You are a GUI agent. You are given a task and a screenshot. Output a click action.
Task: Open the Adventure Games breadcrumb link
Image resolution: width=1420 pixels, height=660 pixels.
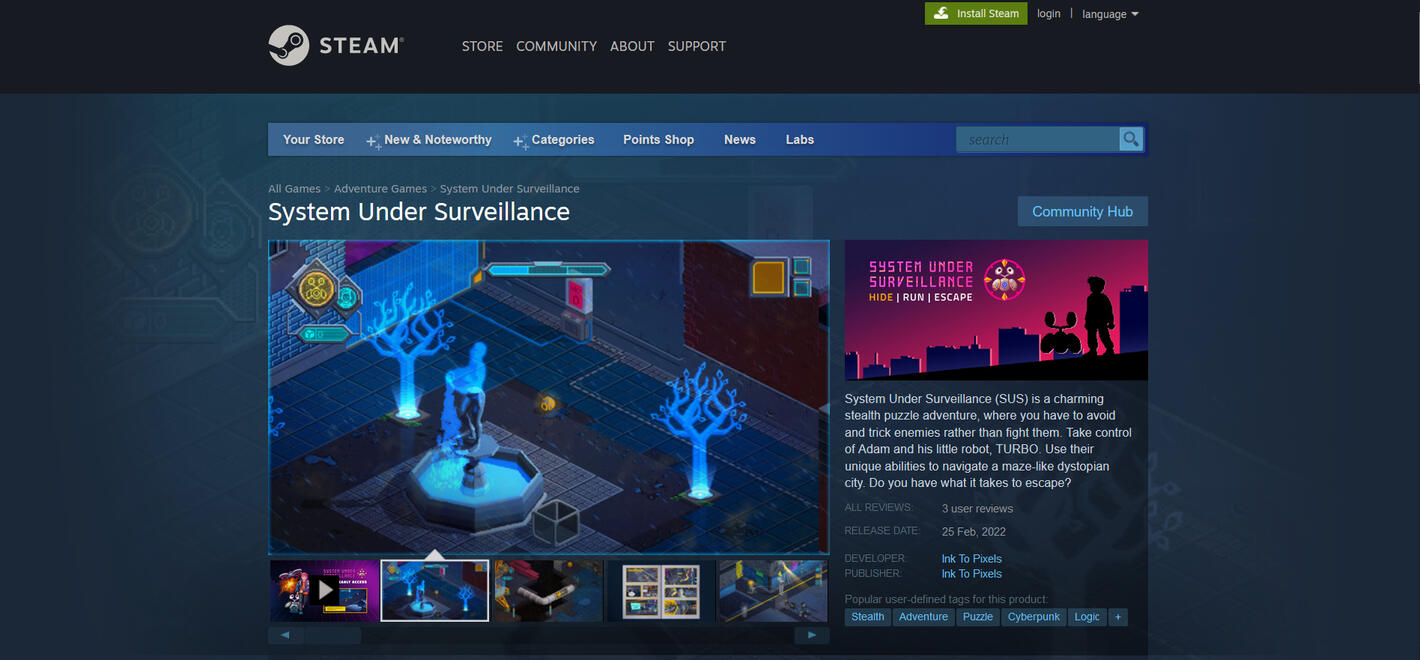[x=380, y=188]
